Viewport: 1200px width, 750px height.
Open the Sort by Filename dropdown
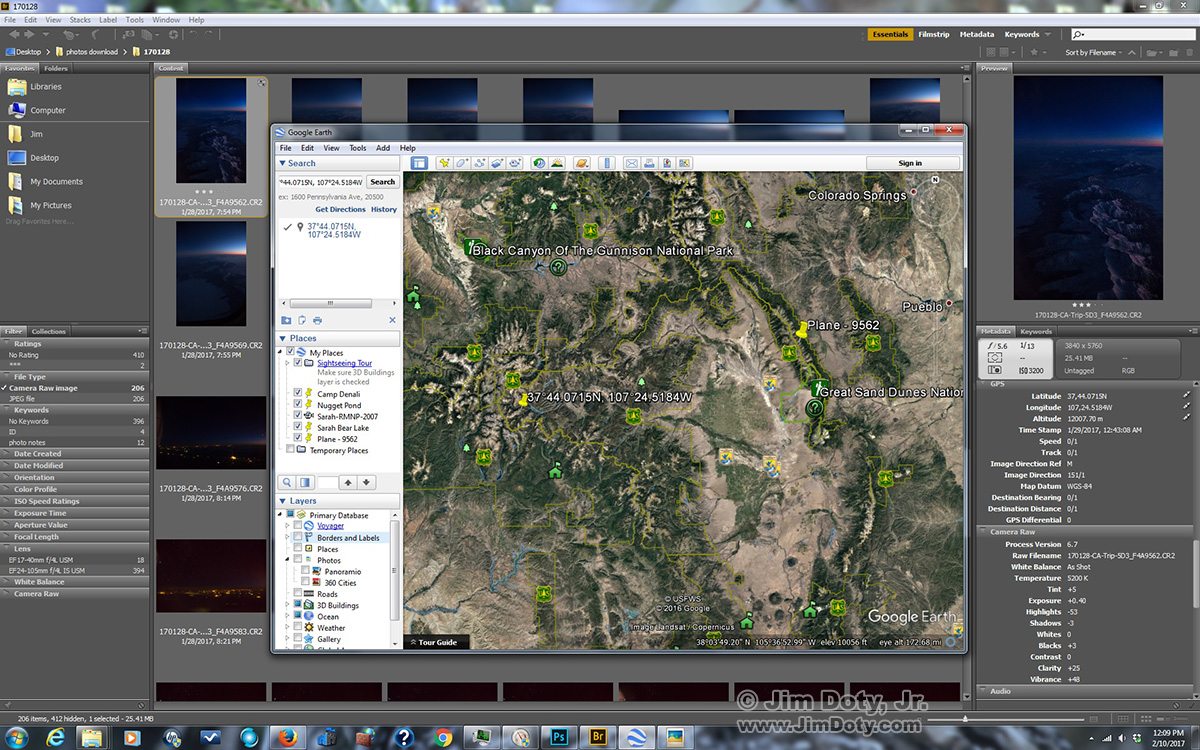tap(1095, 52)
